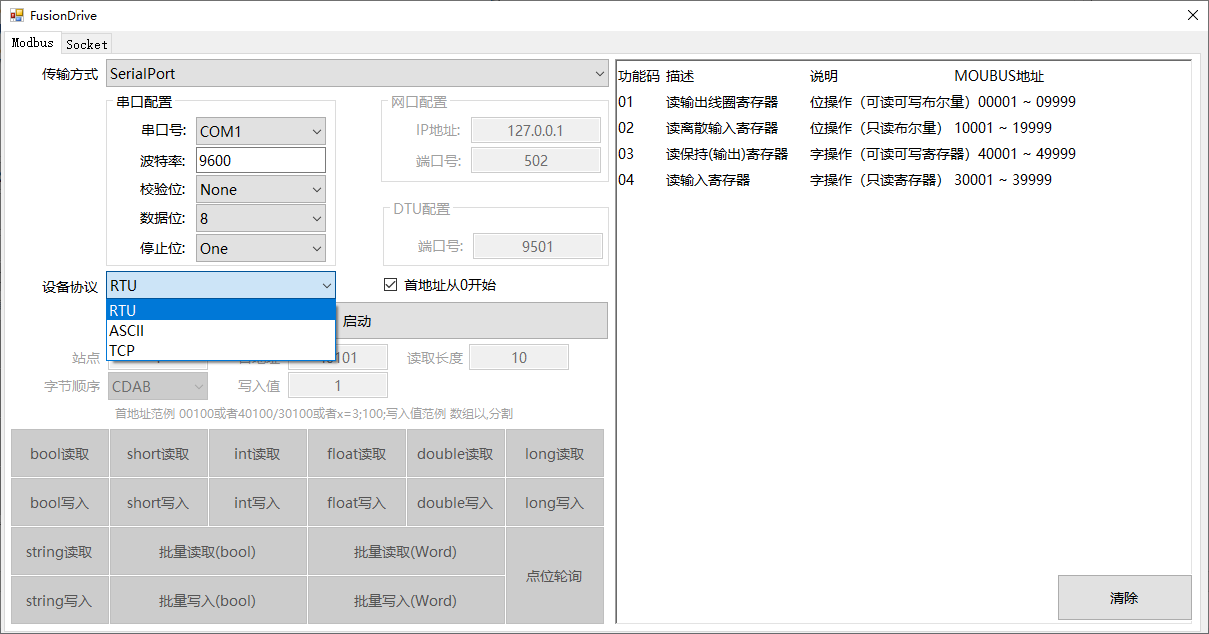Click the 批量写入(bool) button

208,600
